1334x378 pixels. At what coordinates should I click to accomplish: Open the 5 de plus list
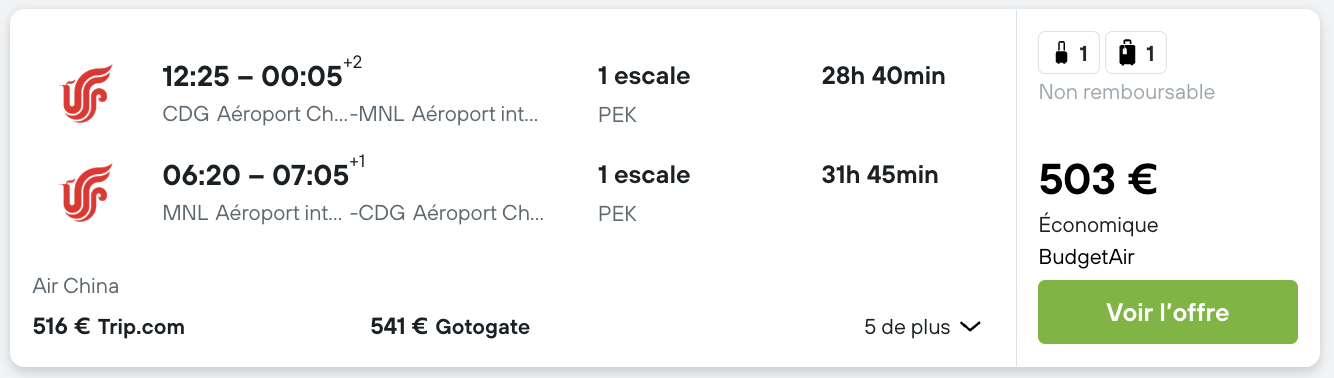[922, 327]
